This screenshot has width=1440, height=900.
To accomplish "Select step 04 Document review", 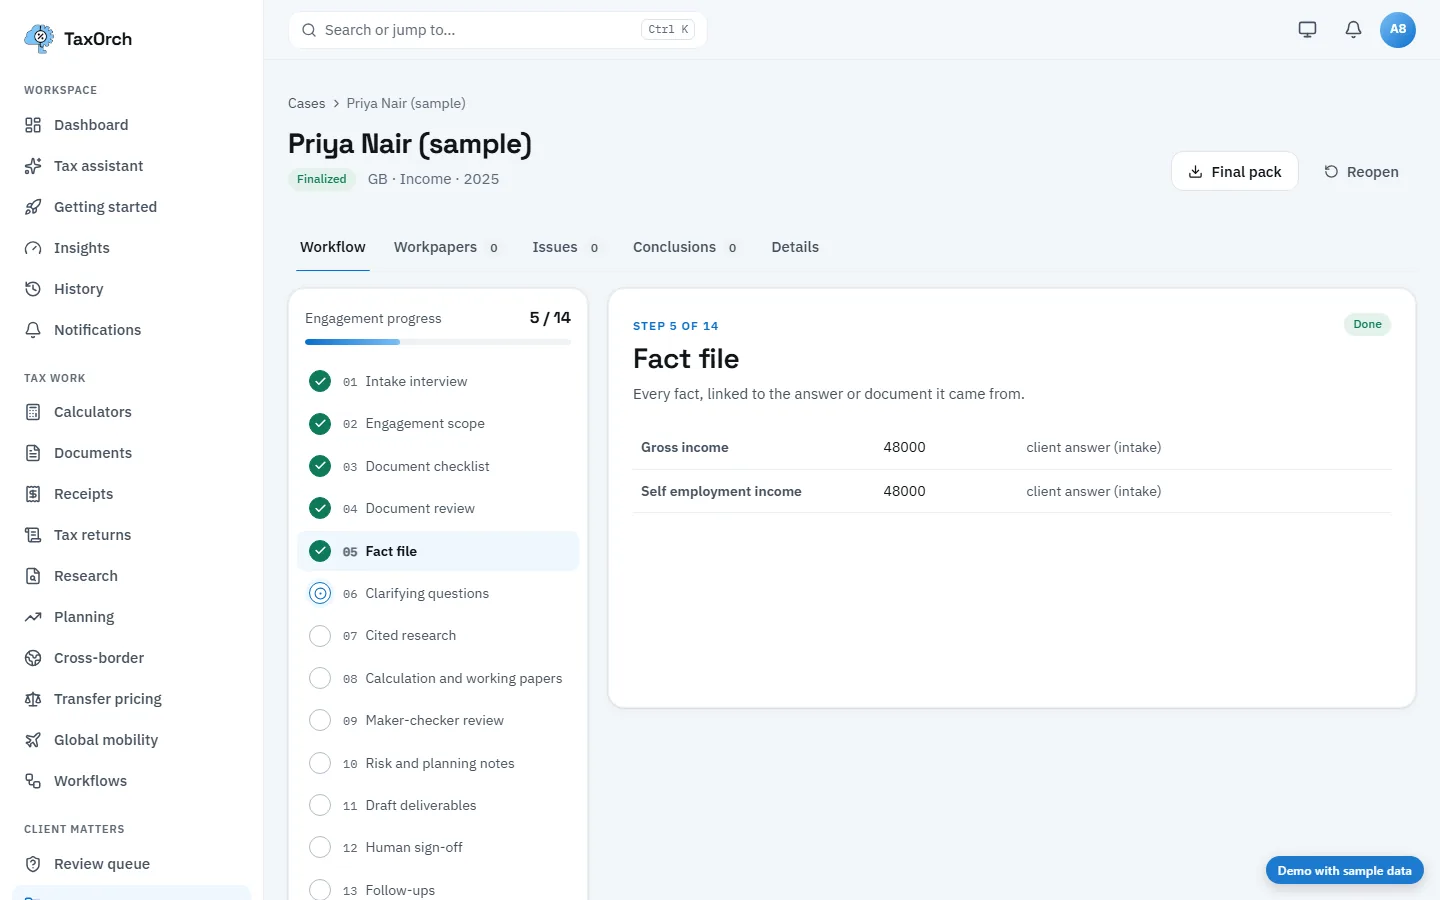I will [438, 508].
